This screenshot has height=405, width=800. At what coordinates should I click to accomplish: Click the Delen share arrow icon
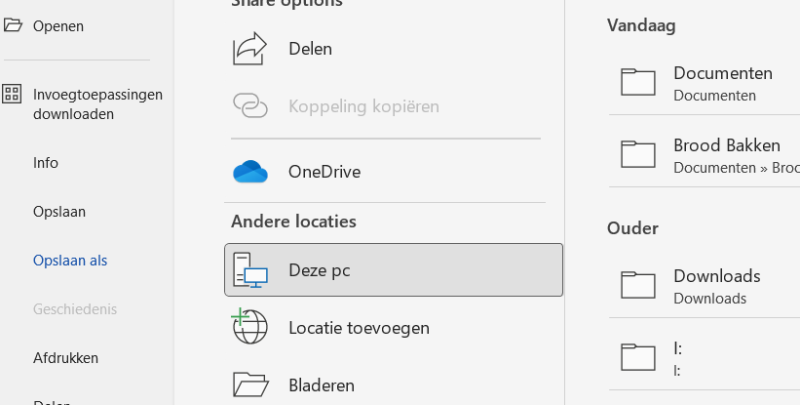click(250, 48)
